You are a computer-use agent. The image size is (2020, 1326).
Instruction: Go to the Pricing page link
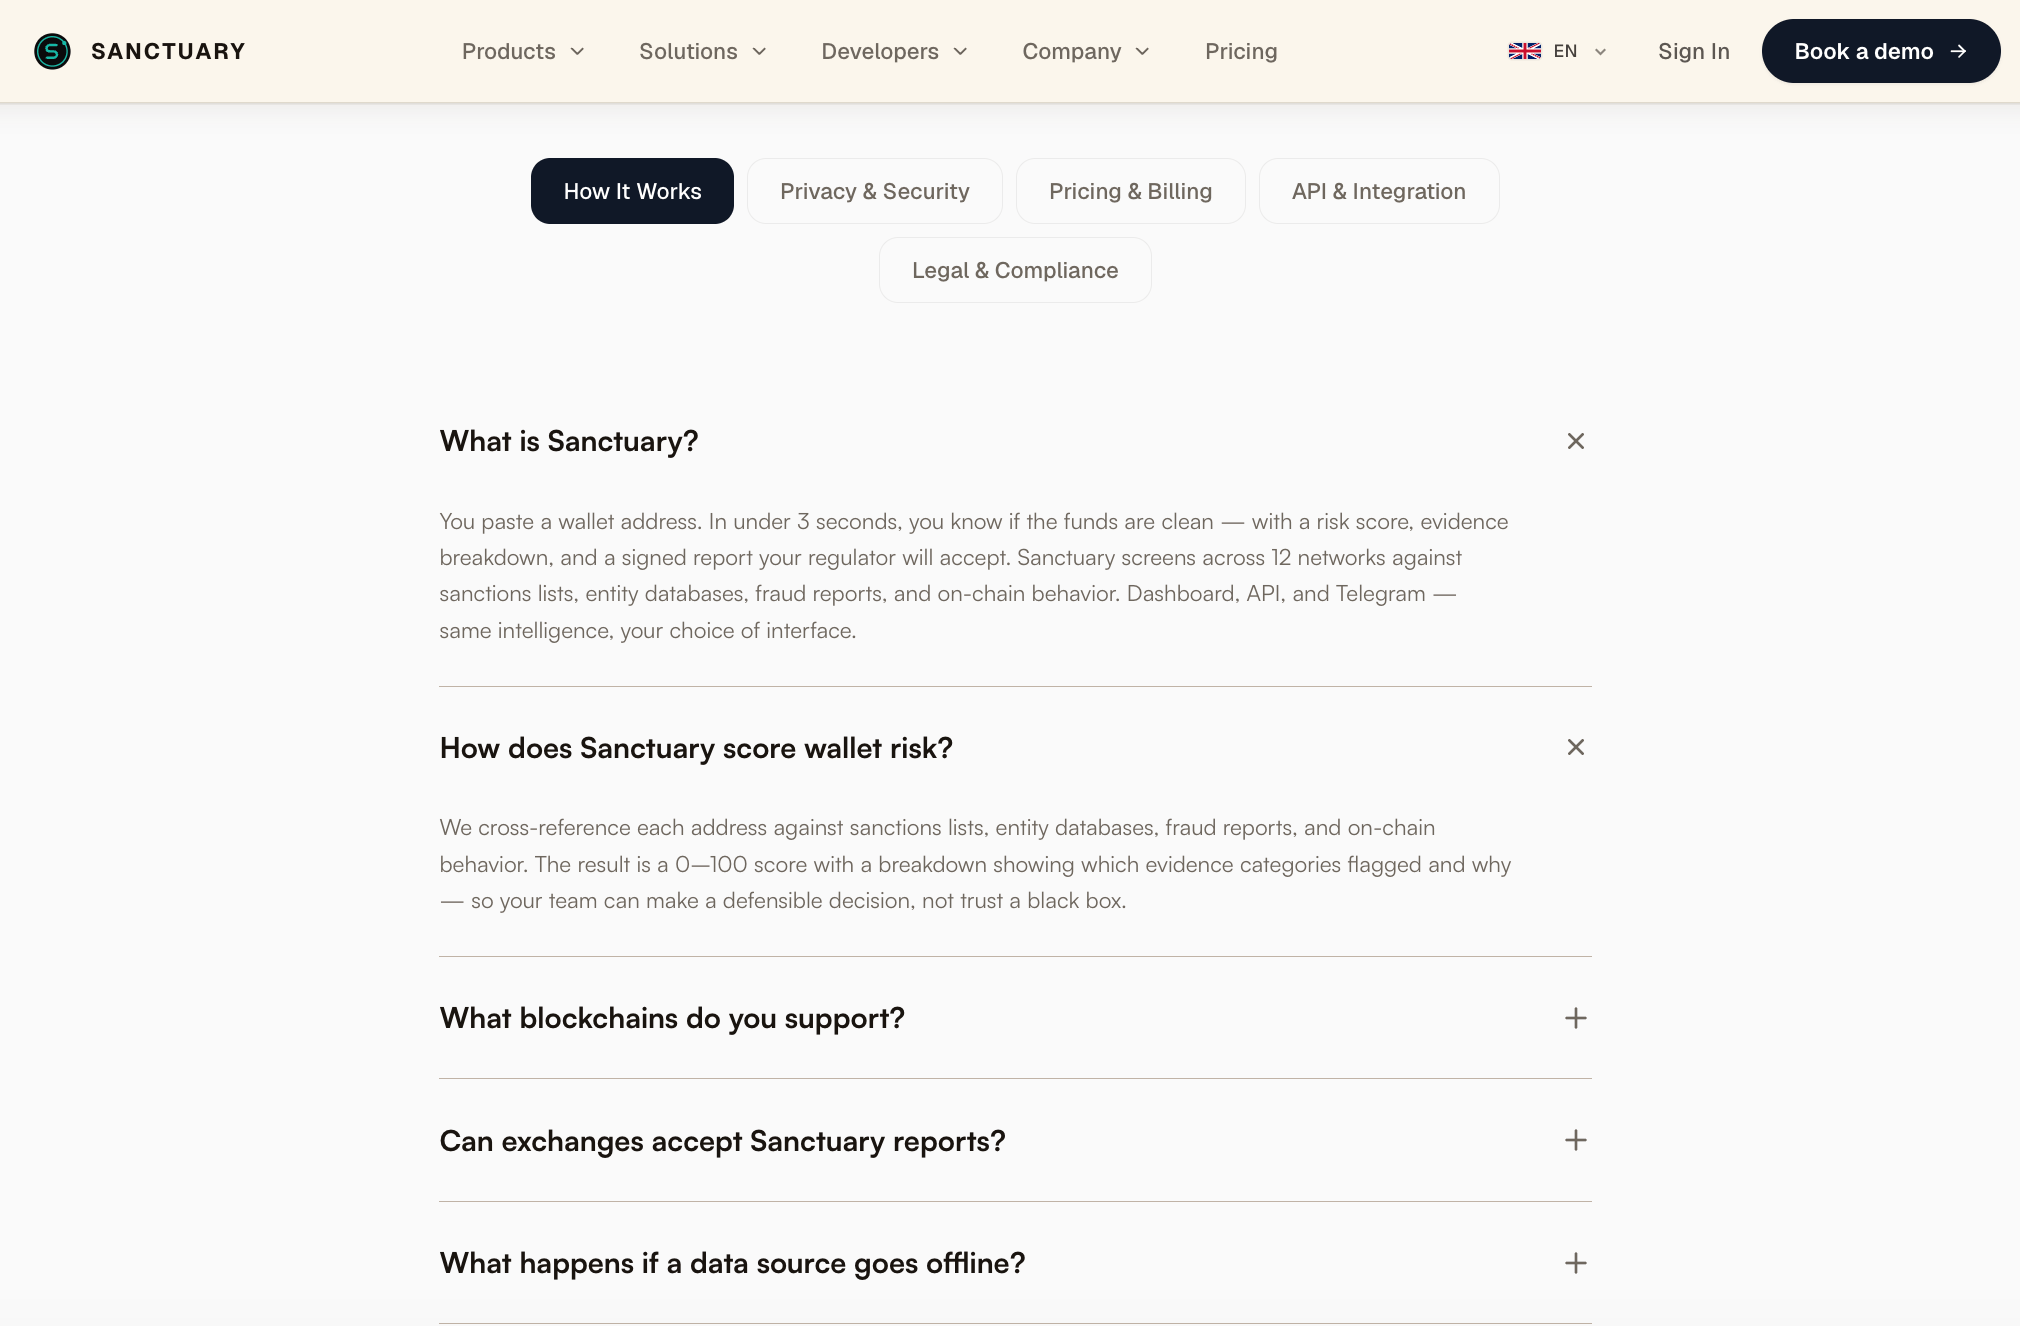click(x=1241, y=51)
